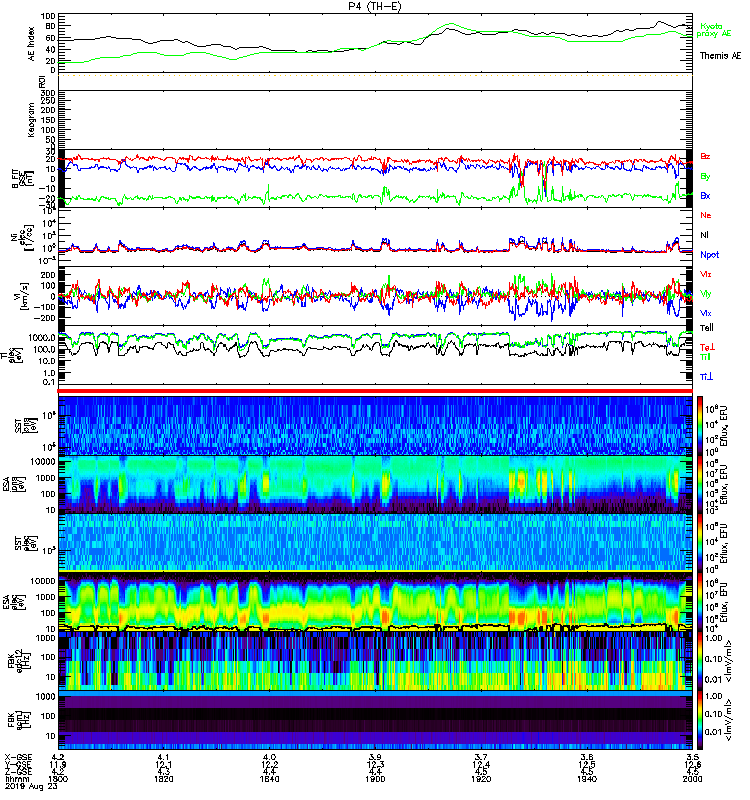Click the FBK edc12 wave spectrogram

(x=375, y=660)
